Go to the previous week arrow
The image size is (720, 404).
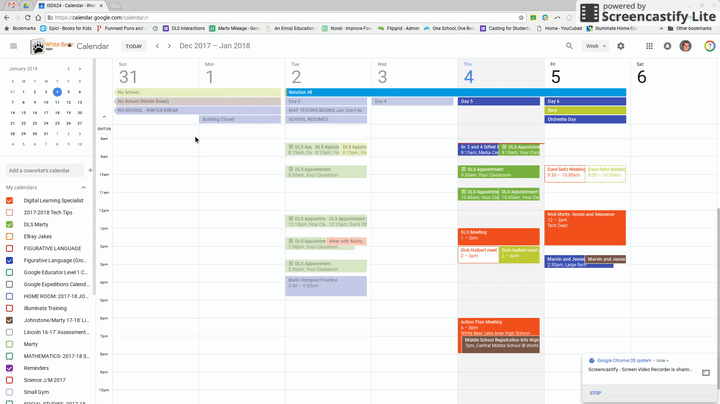157,46
